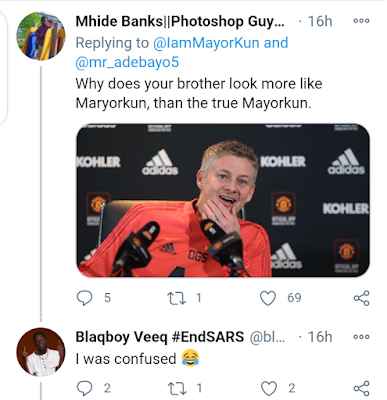Open the press conference photo
387x400 pixels.
tap(223, 200)
